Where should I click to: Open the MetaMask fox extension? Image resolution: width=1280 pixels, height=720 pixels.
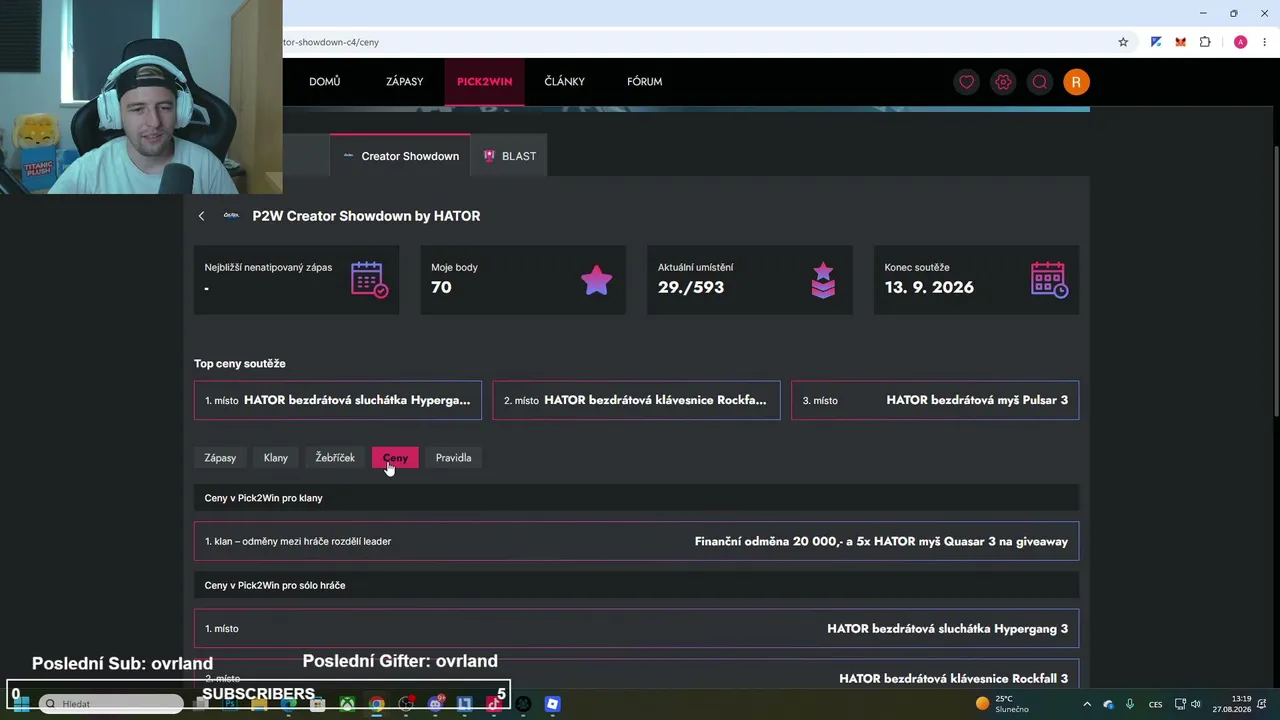pyautogui.click(x=1181, y=42)
